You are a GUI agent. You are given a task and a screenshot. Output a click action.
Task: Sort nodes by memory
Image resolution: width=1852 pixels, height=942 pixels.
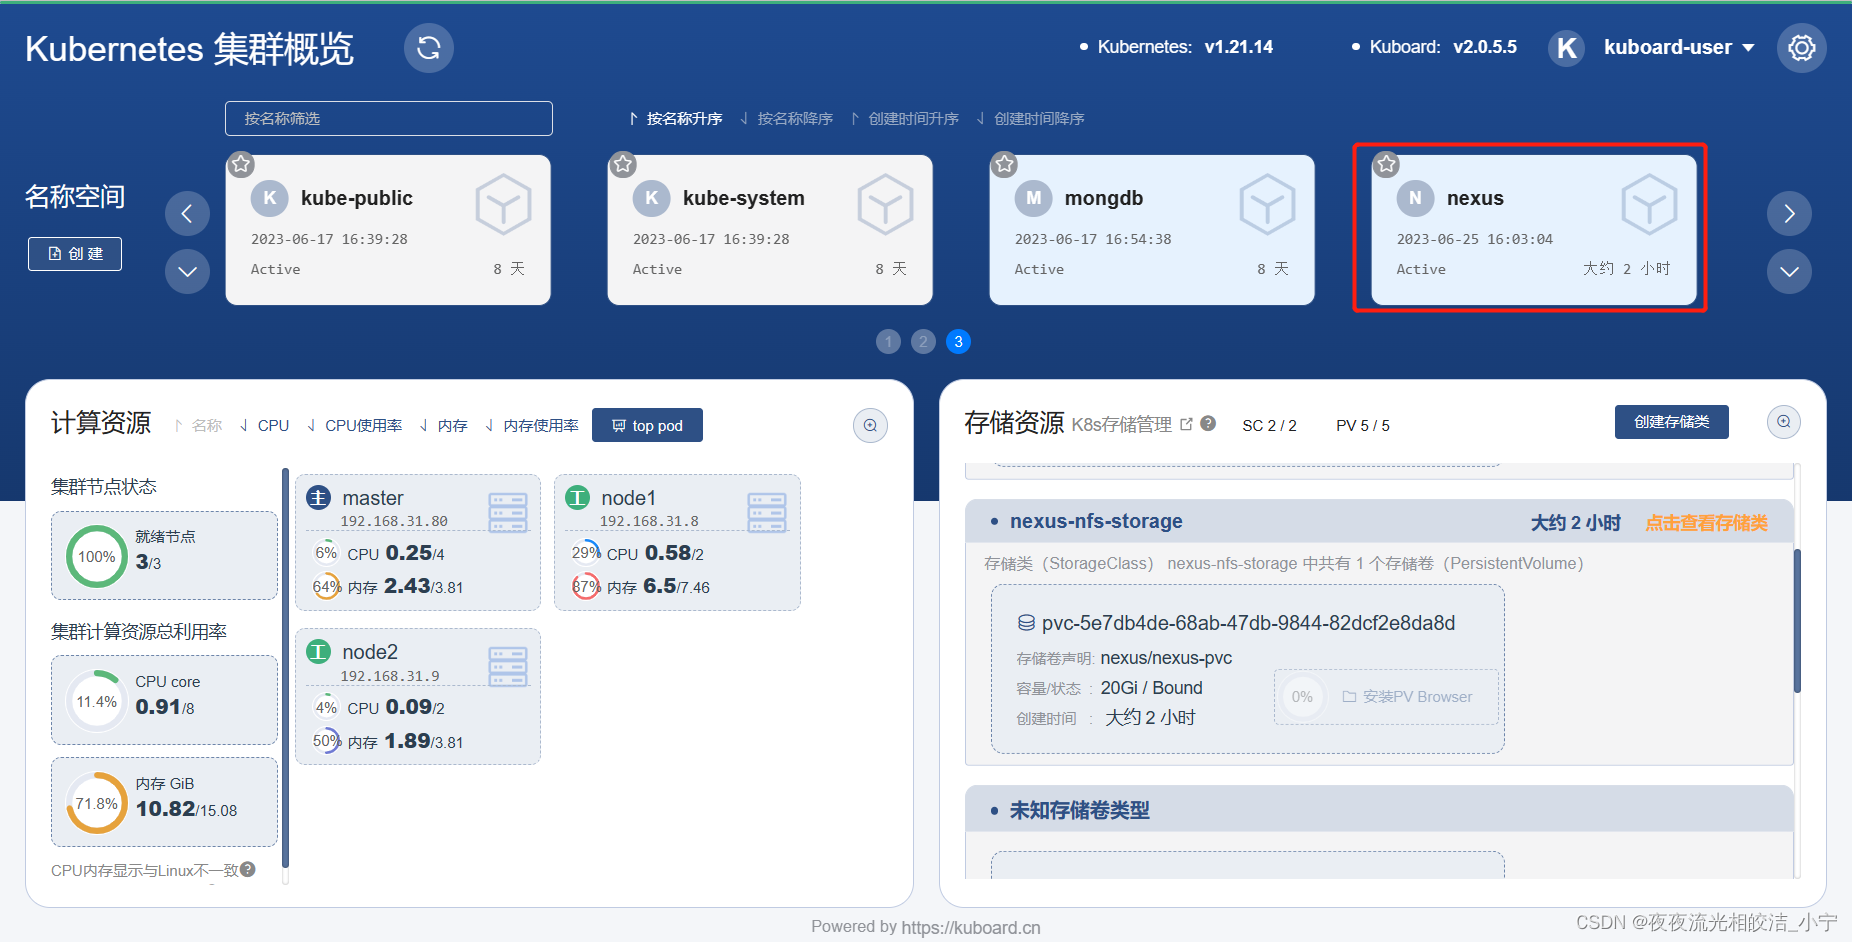[444, 426]
